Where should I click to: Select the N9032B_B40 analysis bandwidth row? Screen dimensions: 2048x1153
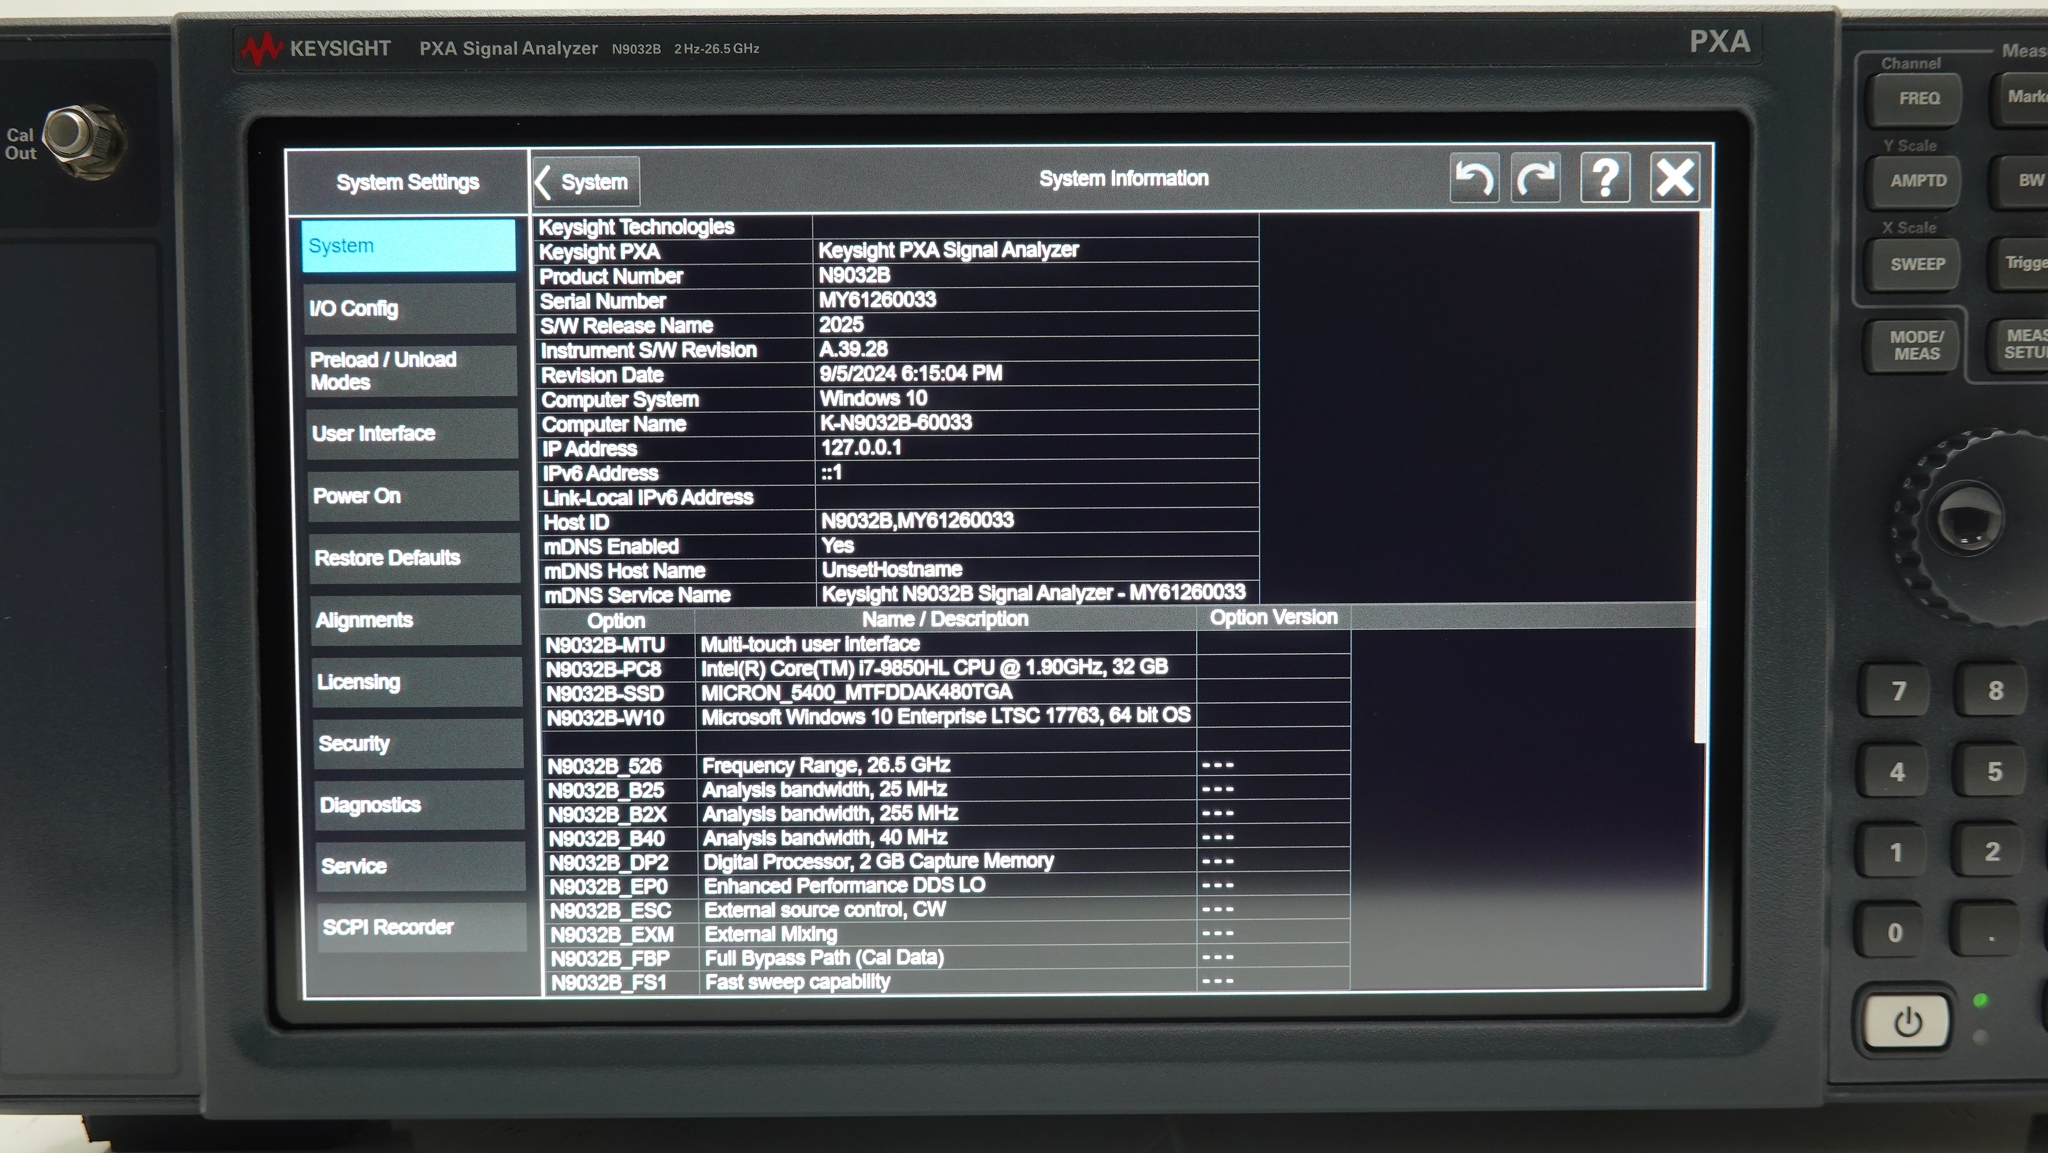[x=948, y=838]
